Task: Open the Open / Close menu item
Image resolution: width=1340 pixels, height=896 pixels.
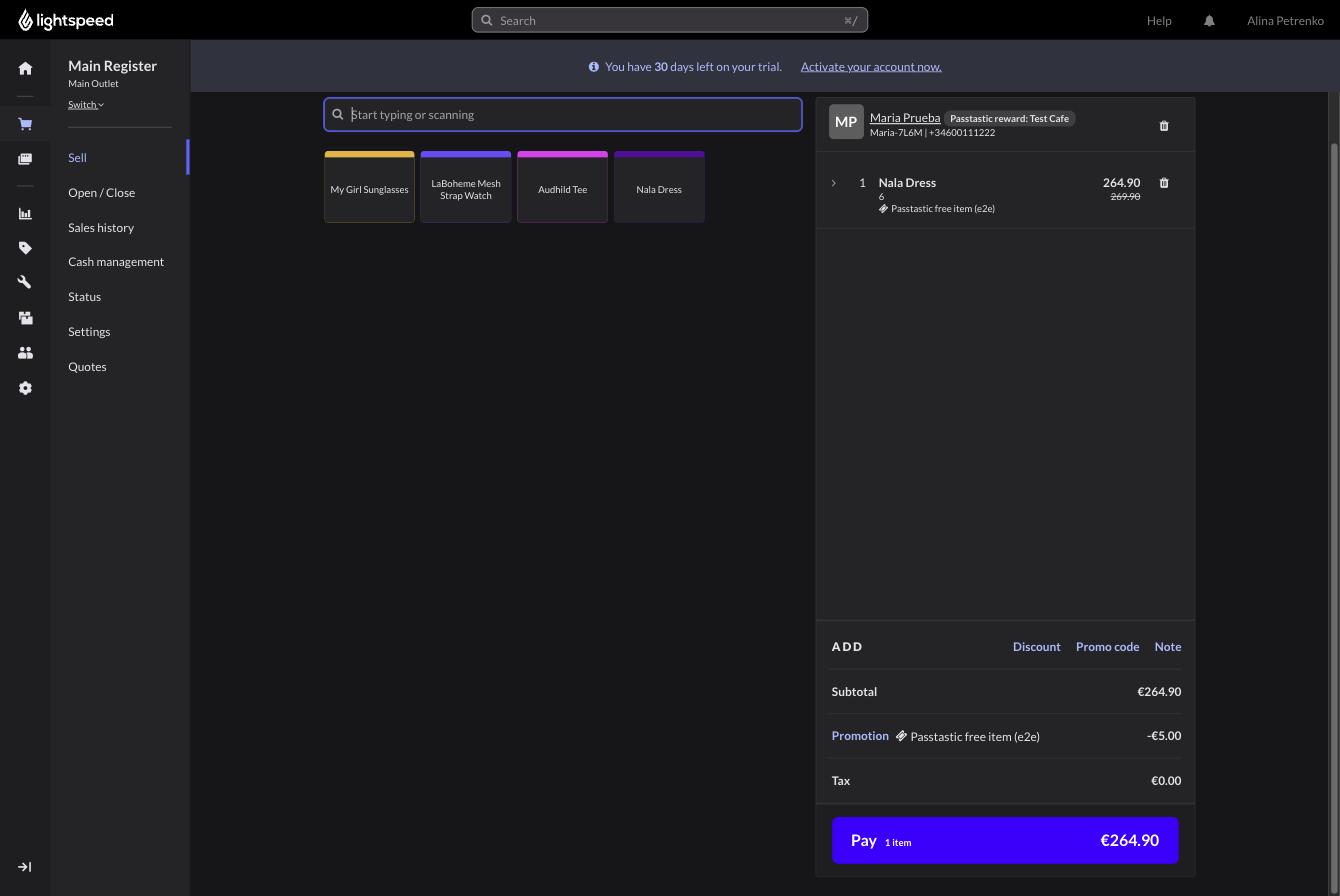Action: (101, 193)
